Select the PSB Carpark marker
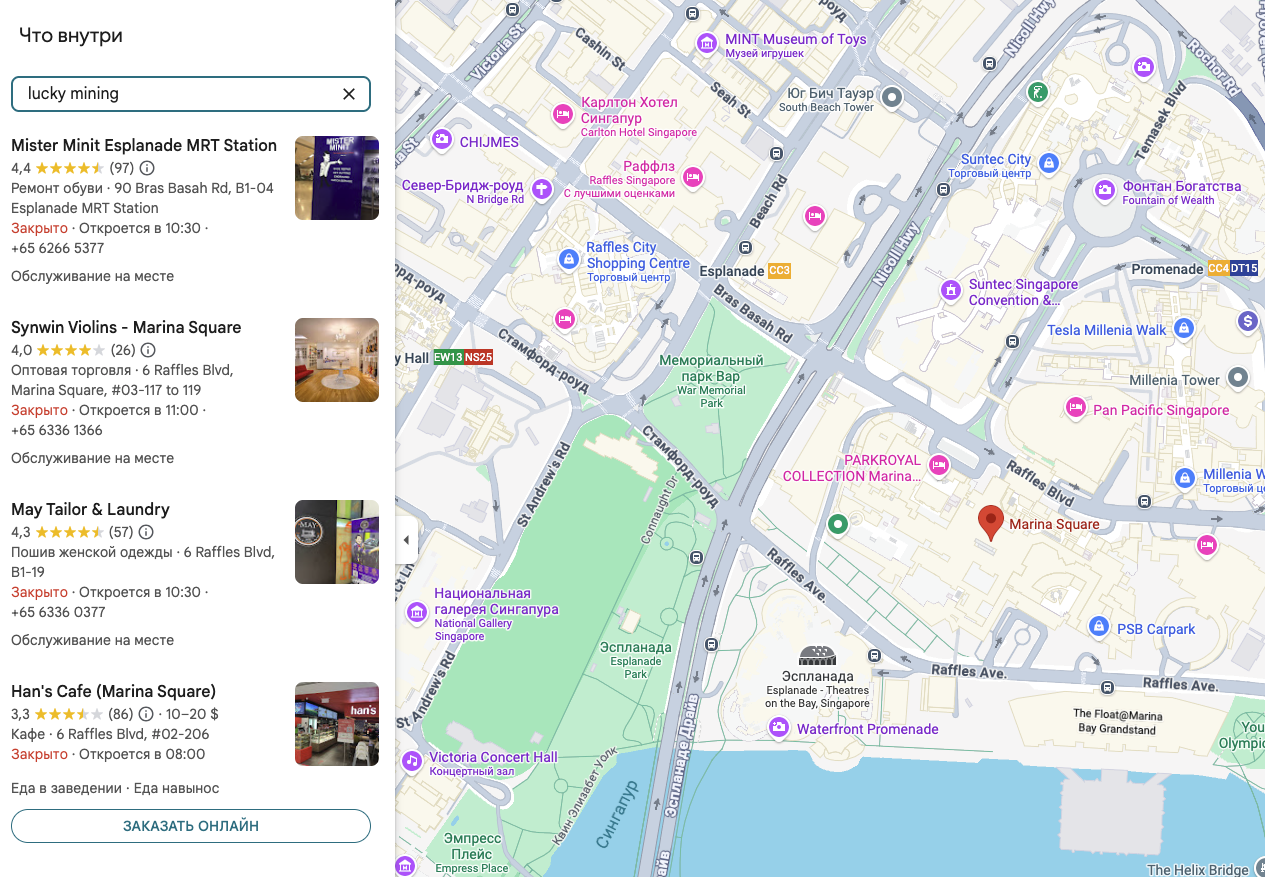This screenshot has height=877, width=1265. [1099, 626]
